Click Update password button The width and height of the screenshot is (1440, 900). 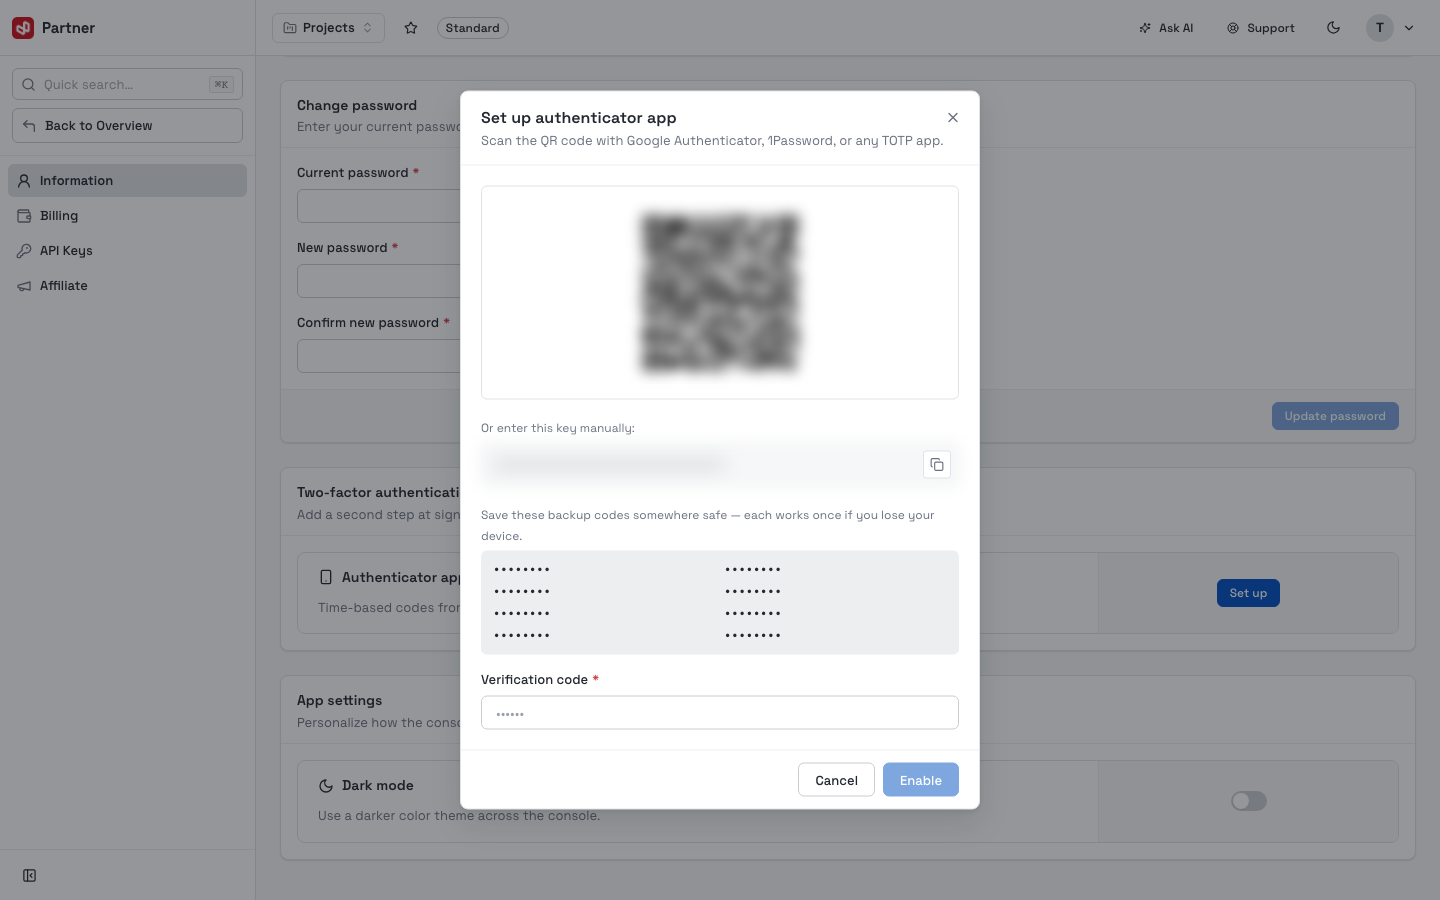1335,416
